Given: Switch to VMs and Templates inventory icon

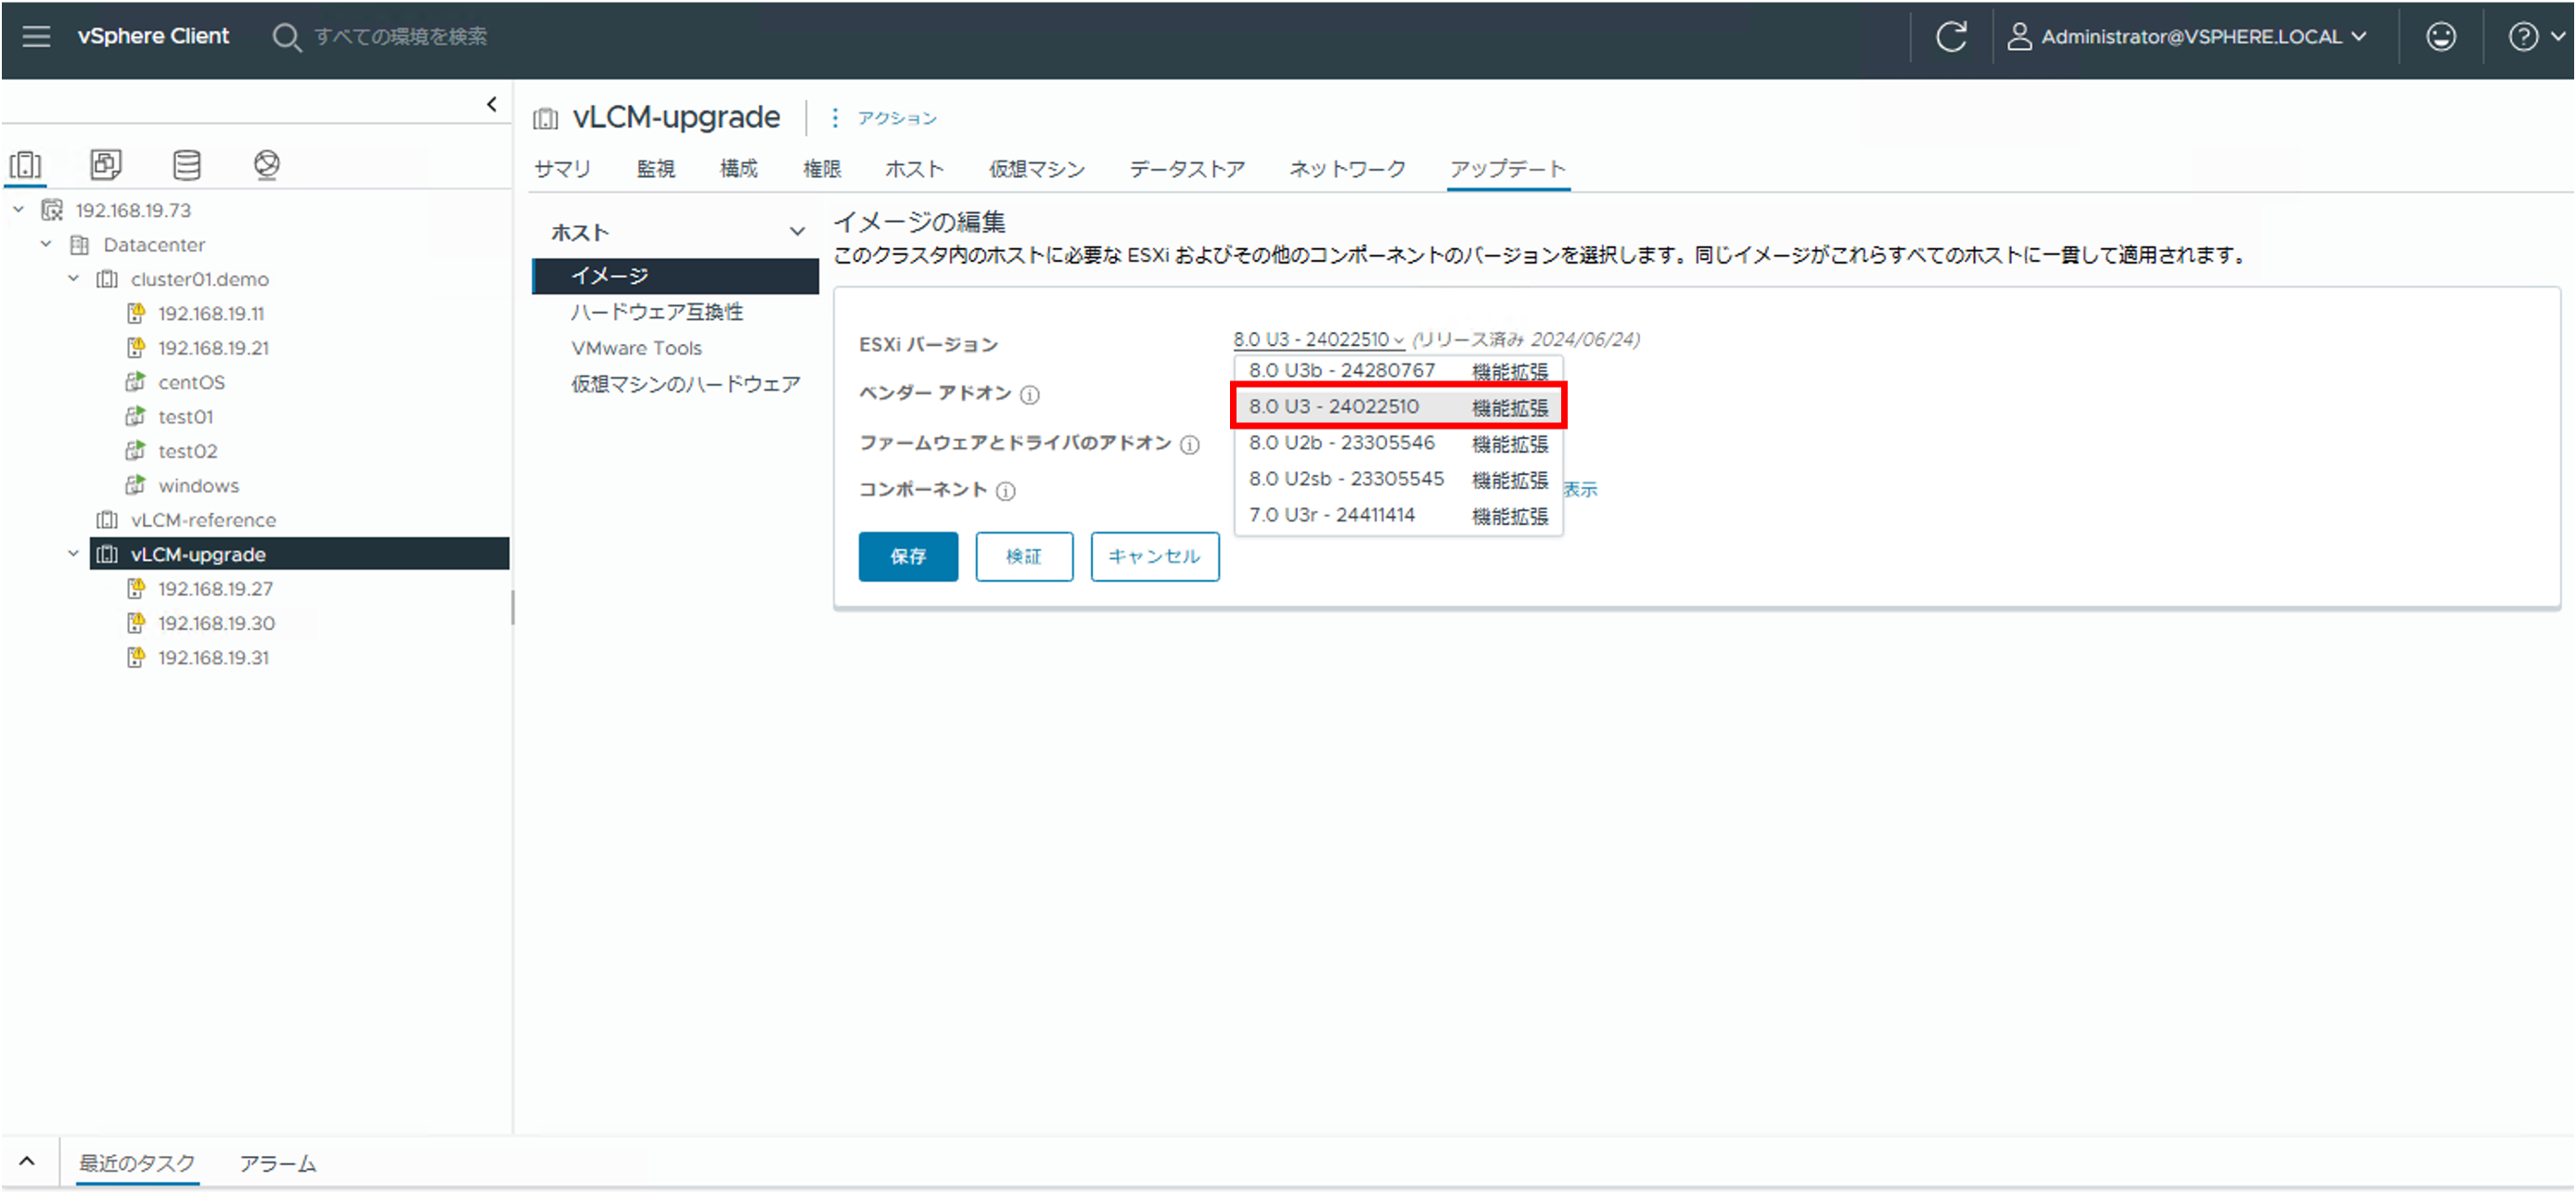Looking at the screenshot, I should 106,164.
